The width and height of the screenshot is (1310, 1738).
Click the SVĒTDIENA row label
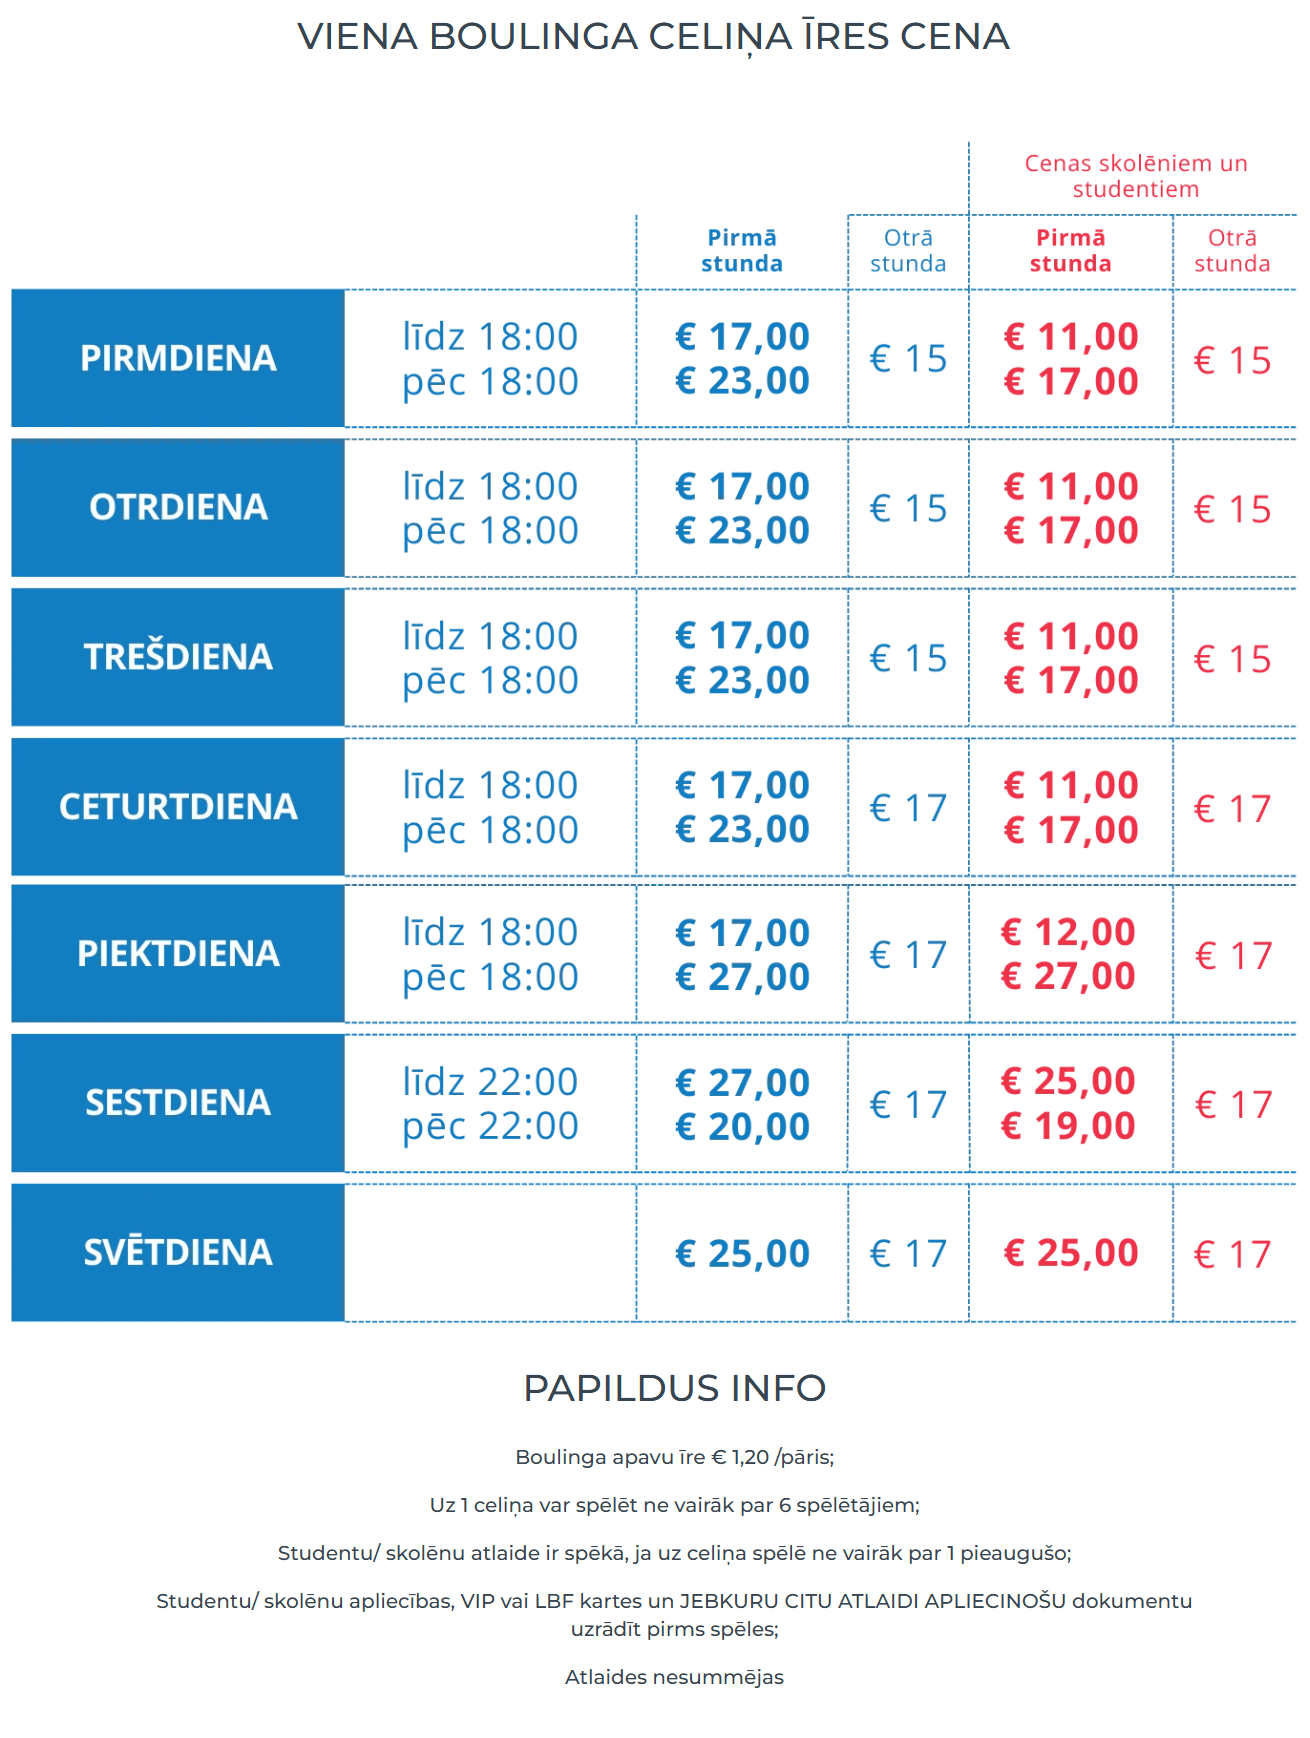178,1252
